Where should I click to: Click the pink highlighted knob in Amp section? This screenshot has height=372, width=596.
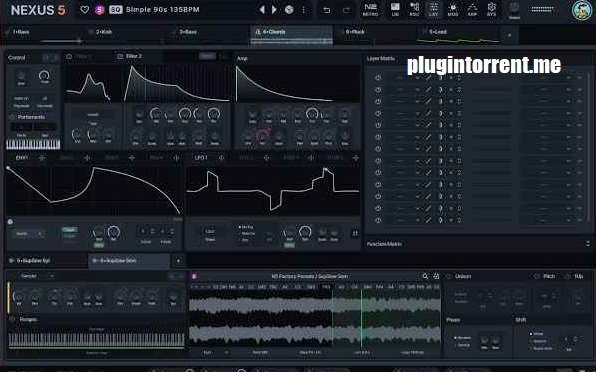[263, 135]
